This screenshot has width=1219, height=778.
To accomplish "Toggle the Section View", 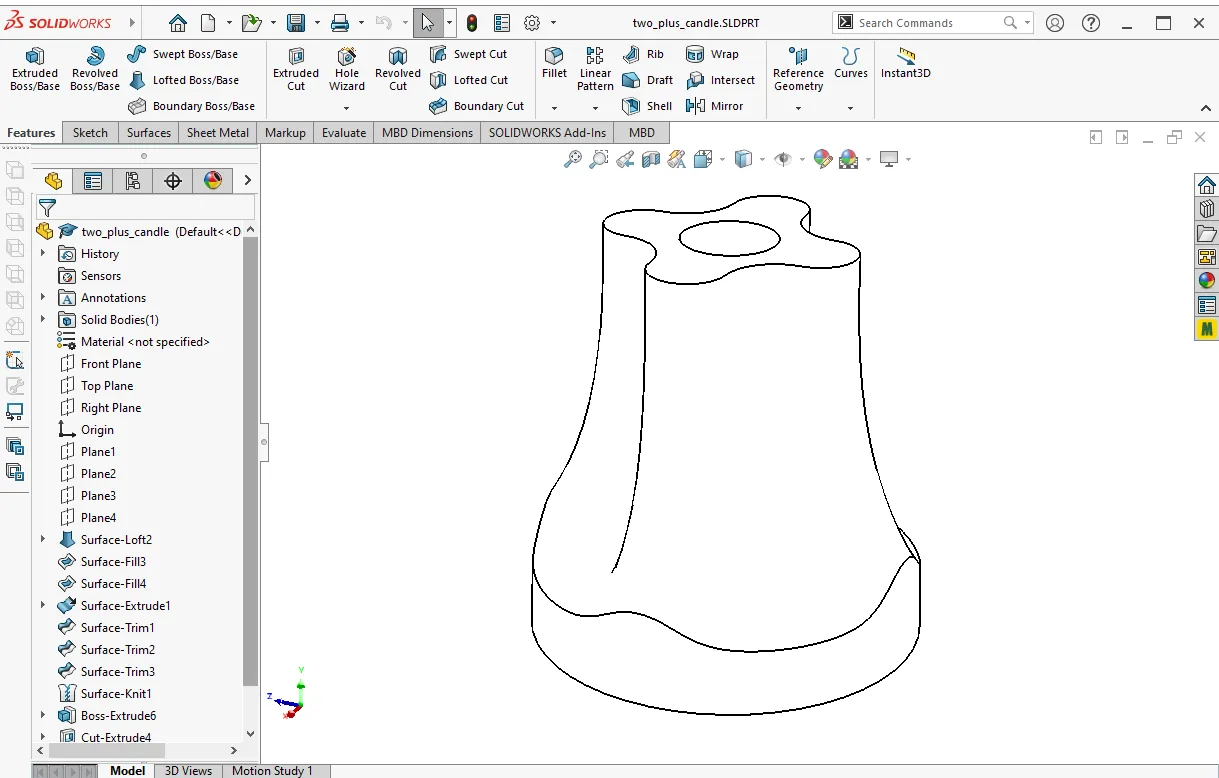I will click(x=651, y=158).
